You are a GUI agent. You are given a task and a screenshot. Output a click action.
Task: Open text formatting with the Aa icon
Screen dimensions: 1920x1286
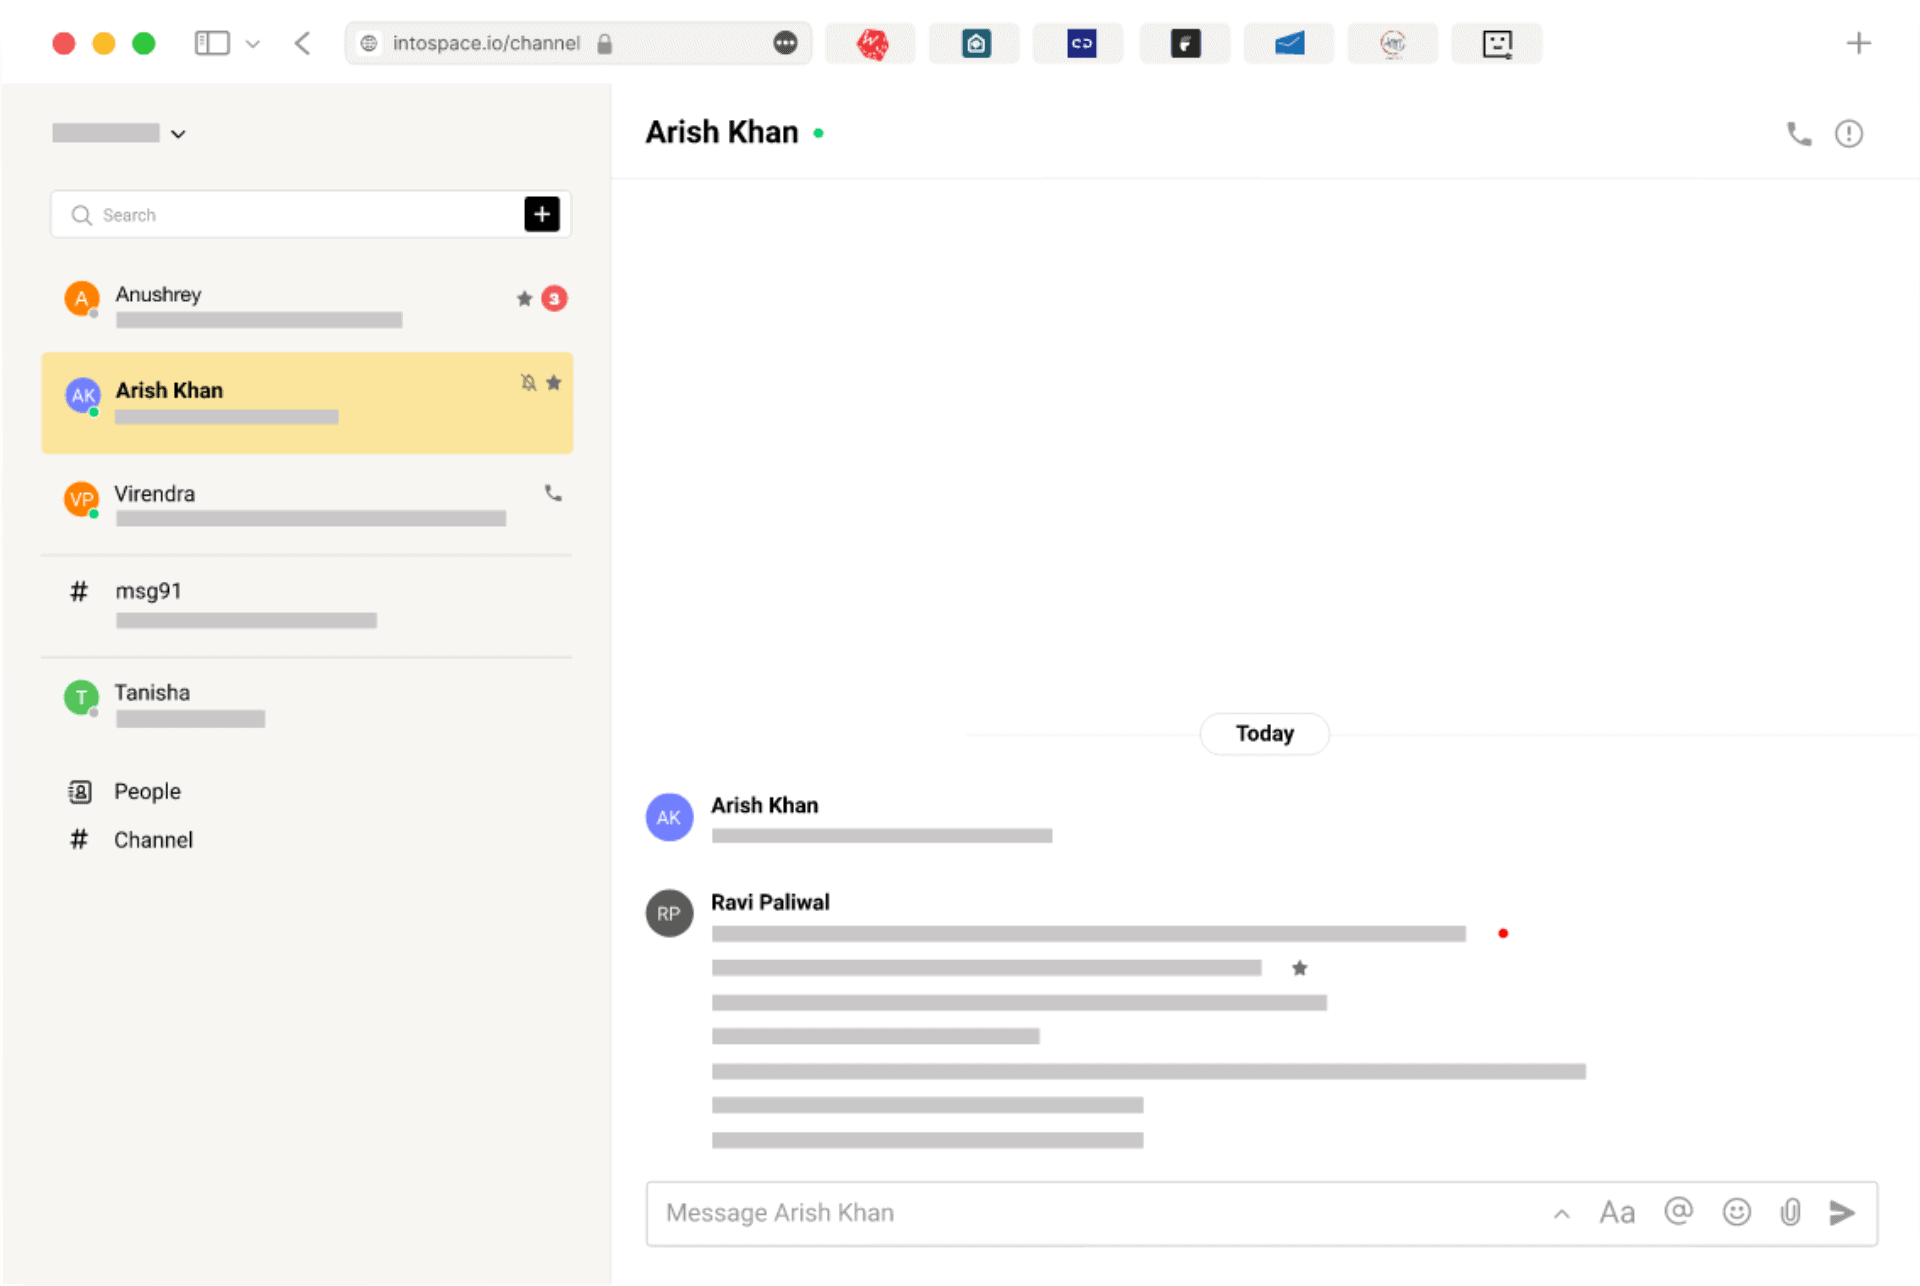tap(1617, 1212)
